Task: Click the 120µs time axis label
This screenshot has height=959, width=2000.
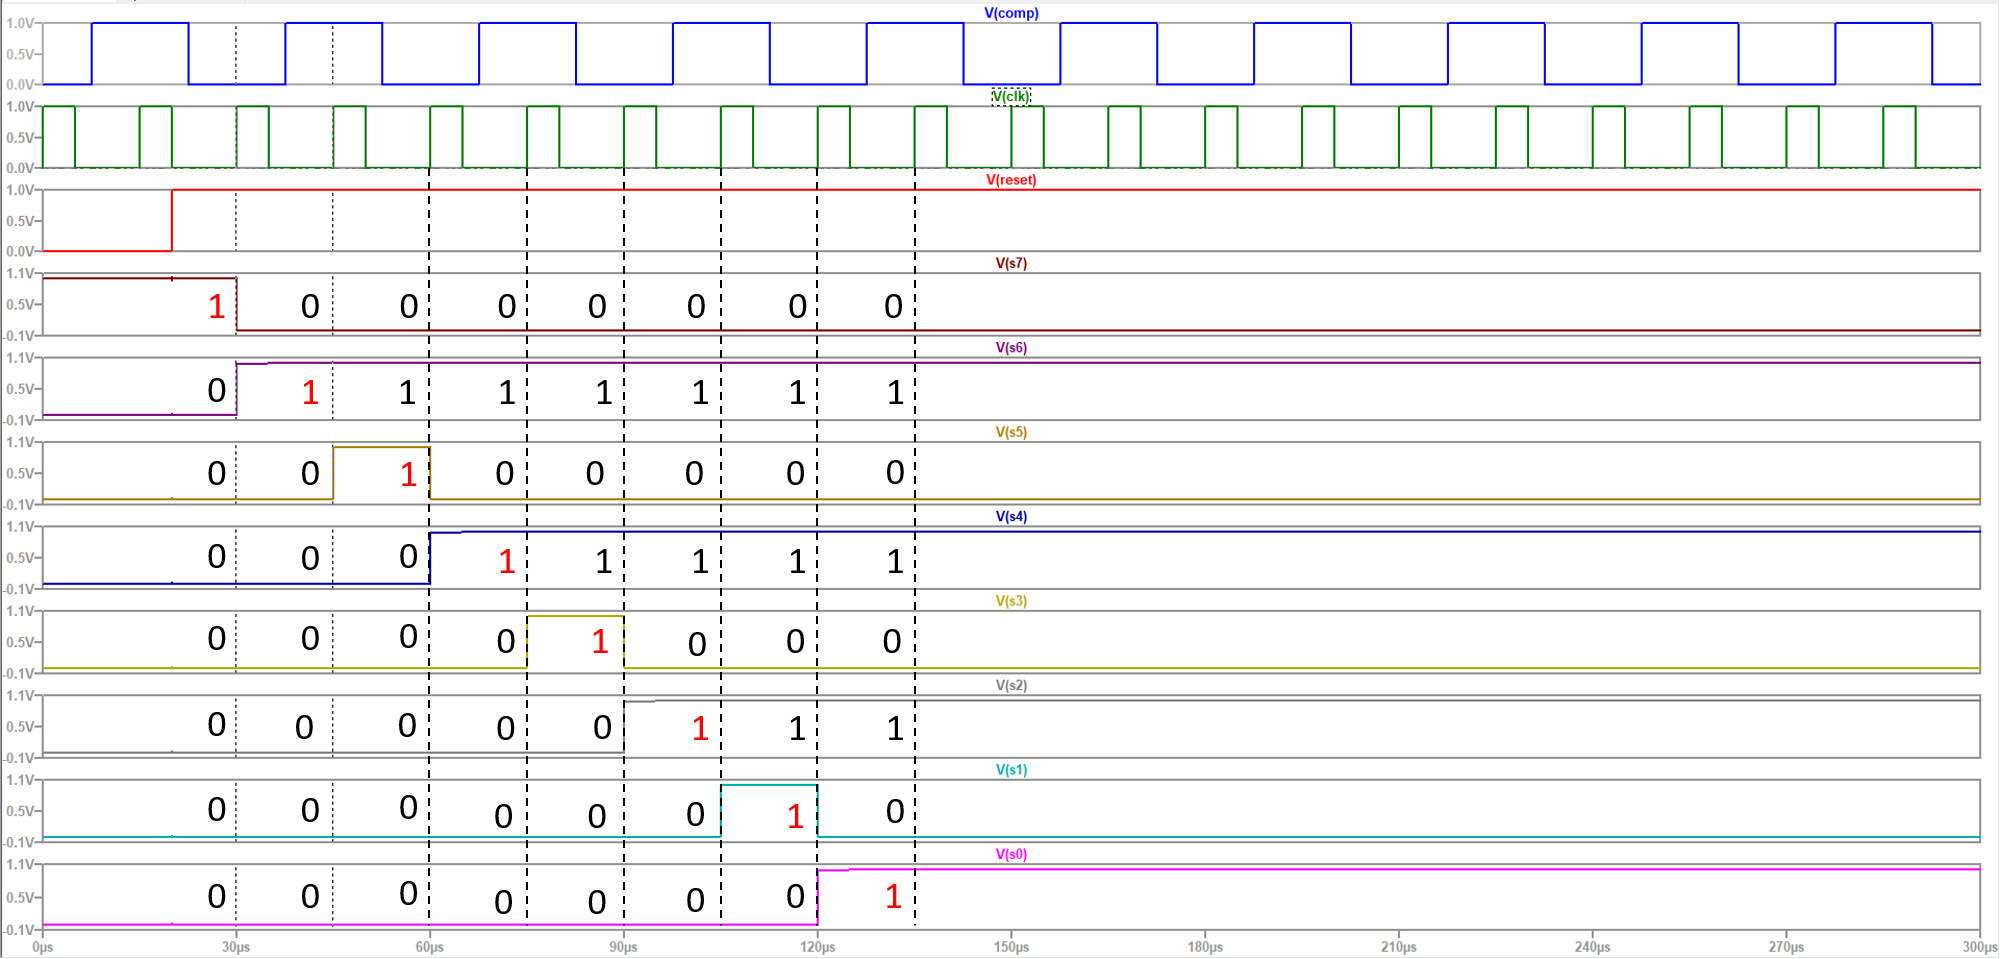Action: (817, 946)
